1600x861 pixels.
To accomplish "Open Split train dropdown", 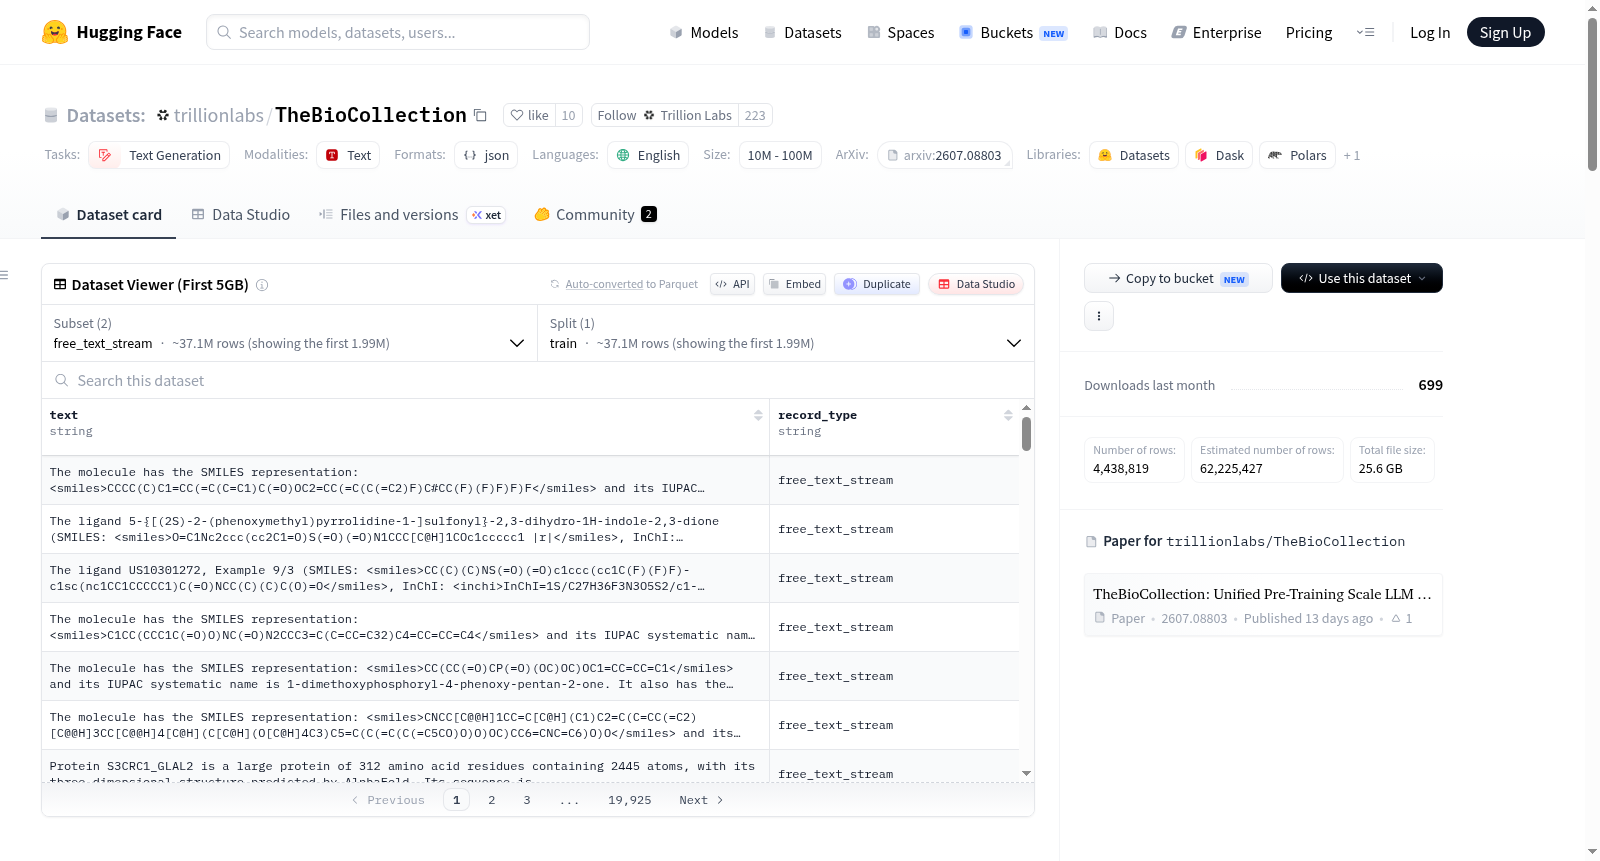I will (786, 333).
